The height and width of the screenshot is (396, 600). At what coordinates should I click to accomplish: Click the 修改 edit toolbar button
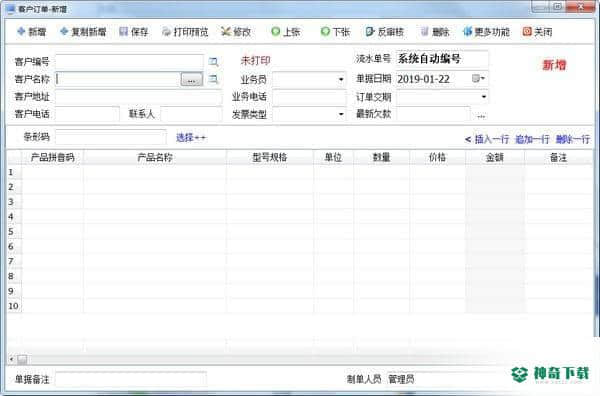236,32
